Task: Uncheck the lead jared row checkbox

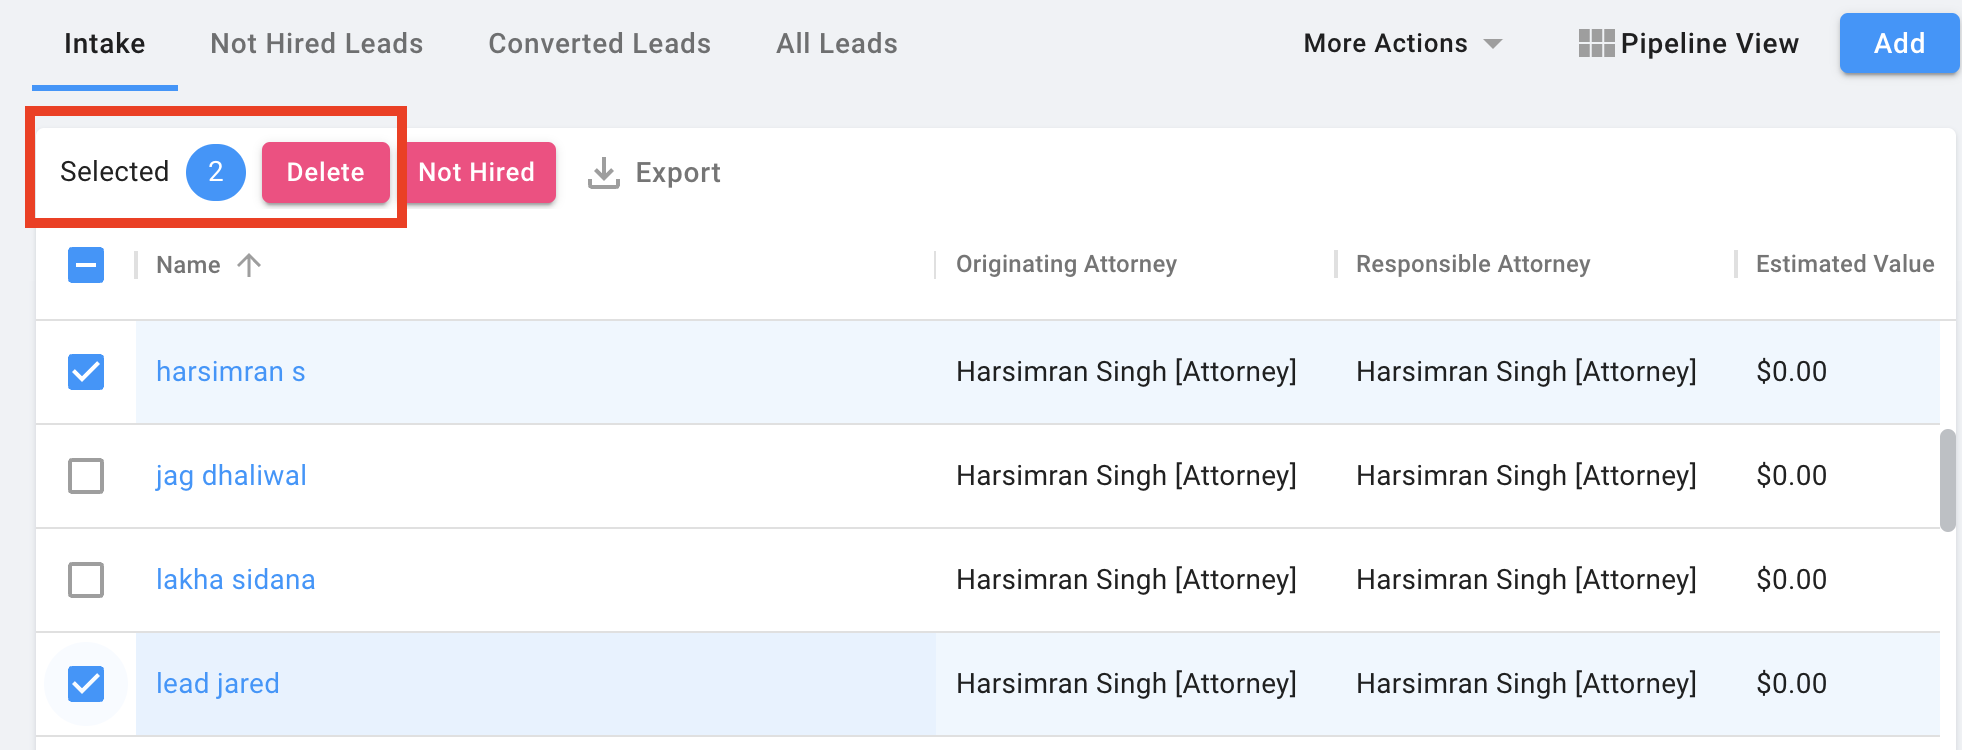Action: pyautogui.click(x=86, y=684)
